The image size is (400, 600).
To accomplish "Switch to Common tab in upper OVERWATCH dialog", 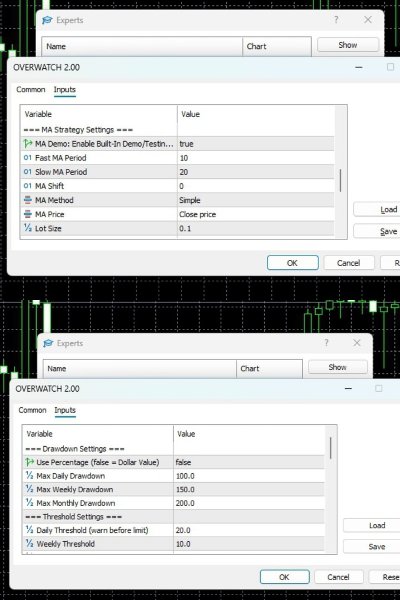I will (x=31, y=90).
